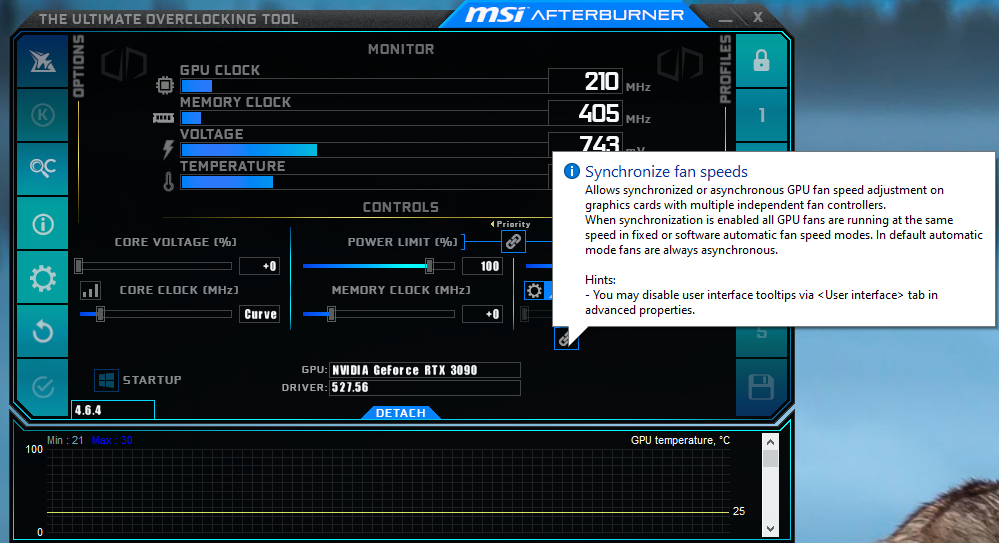
Task: Click the hardware monitor scrollbar down arrow
Action: click(x=770, y=529)
